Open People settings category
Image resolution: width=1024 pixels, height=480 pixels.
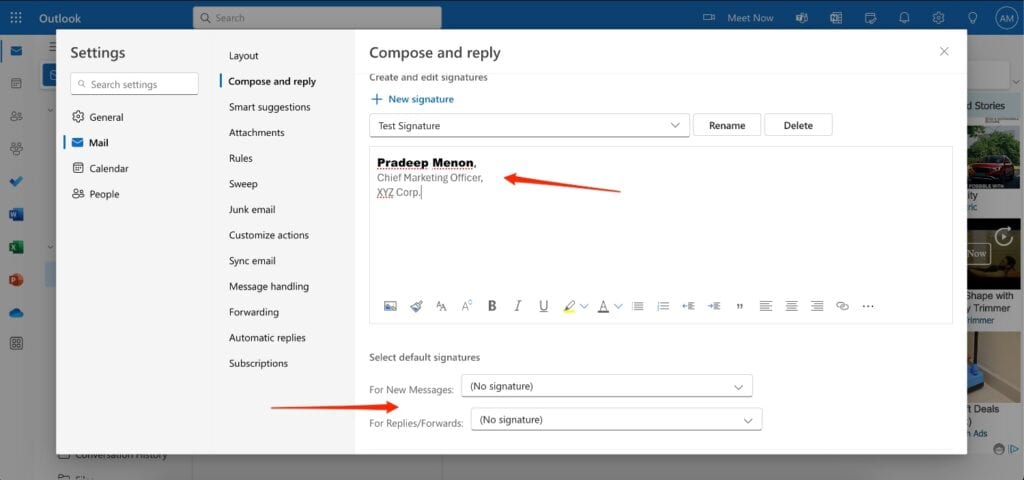95,194
